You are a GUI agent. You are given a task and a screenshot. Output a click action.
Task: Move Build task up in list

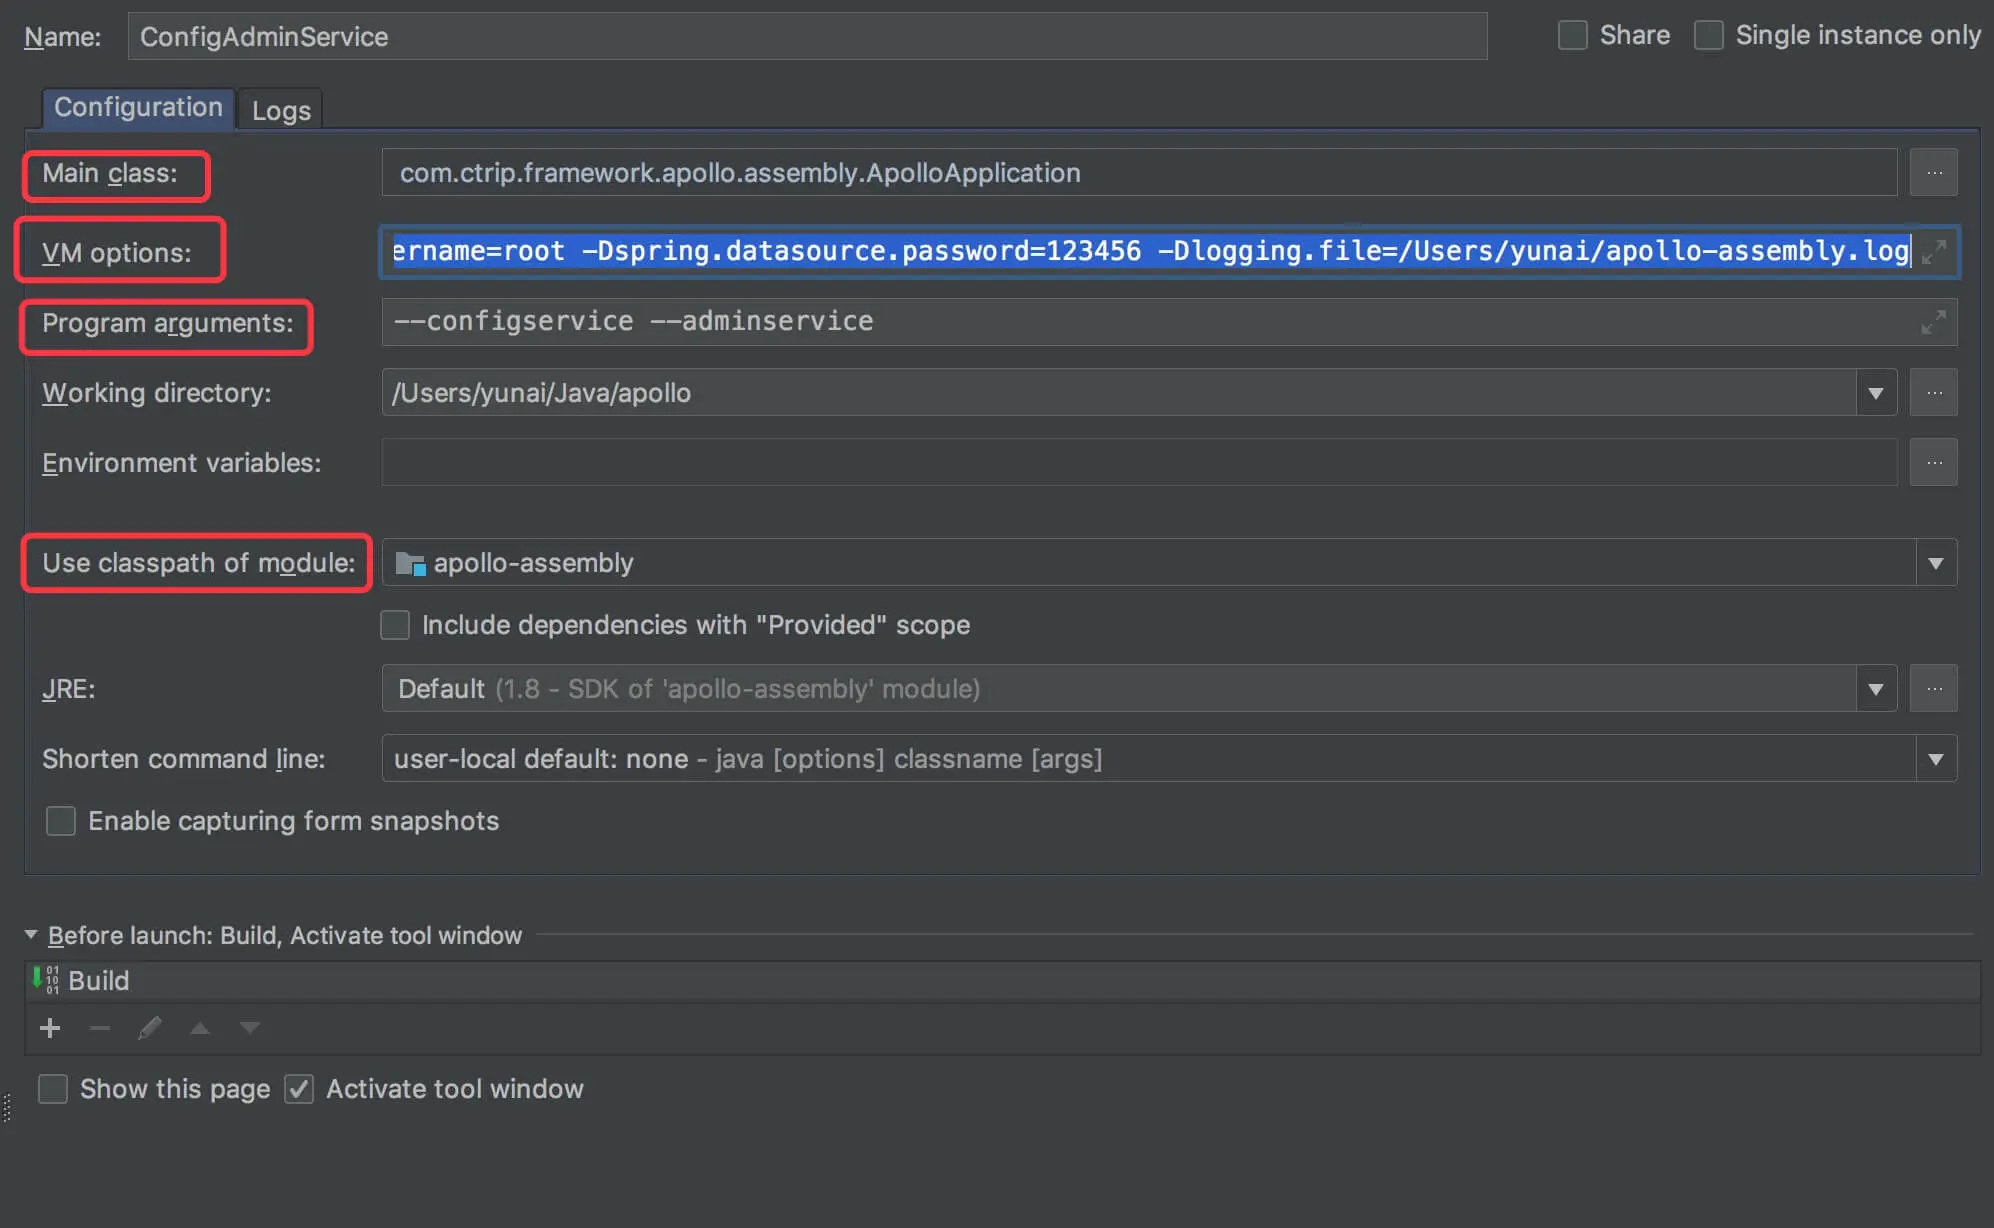[x=200, y=1028]
